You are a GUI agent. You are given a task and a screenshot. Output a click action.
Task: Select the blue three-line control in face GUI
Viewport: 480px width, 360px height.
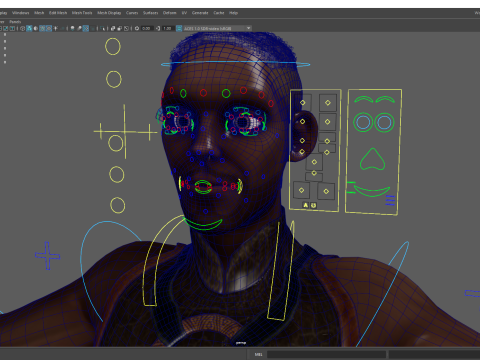pyautogui.click(x=390, y=200)
